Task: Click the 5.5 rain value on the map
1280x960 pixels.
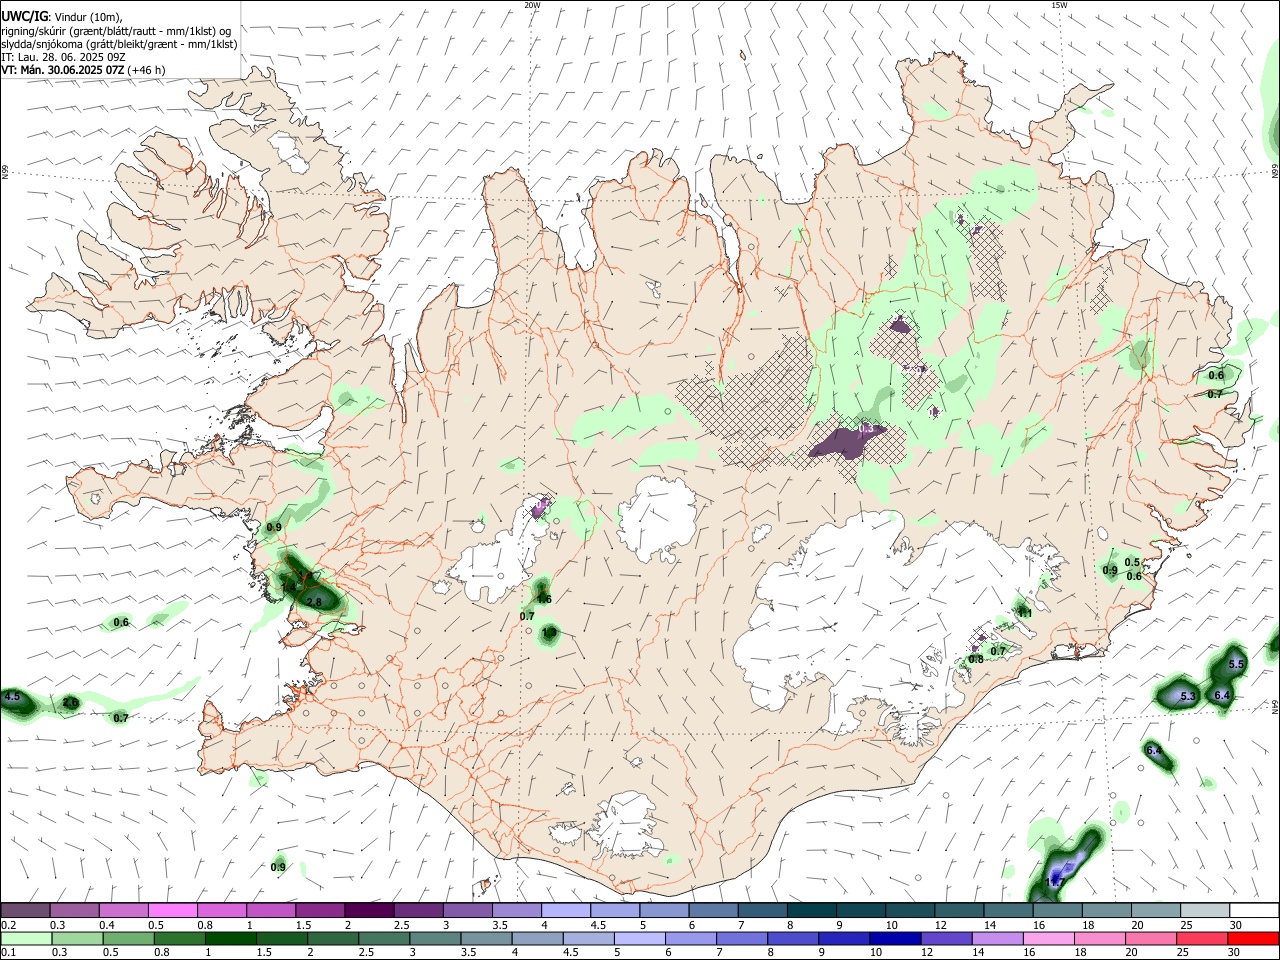Action: [1236, 664]
